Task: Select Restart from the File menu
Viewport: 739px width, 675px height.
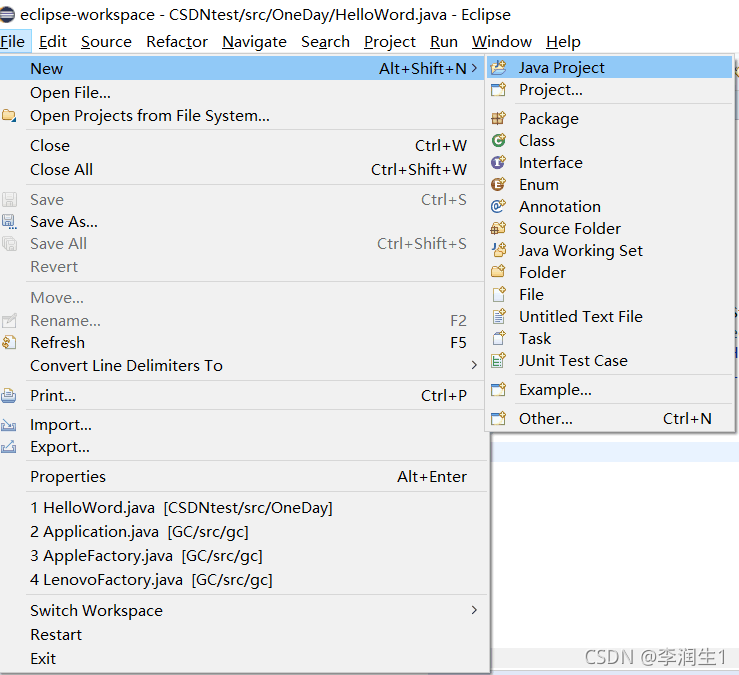Action: 245,634
